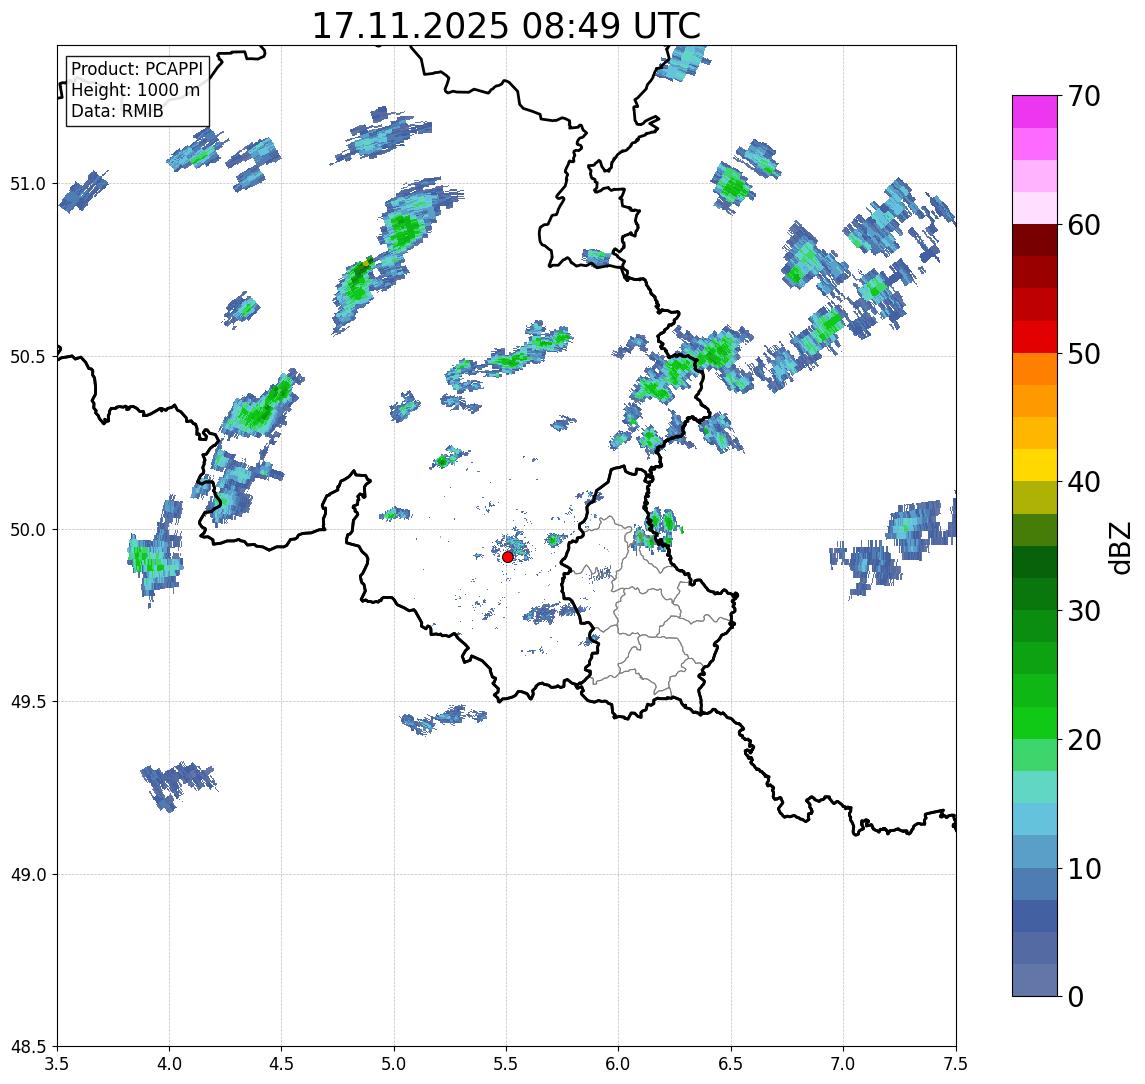
Task: Click longitude axis label 3.5
Action: click(x=57, y=1064)
